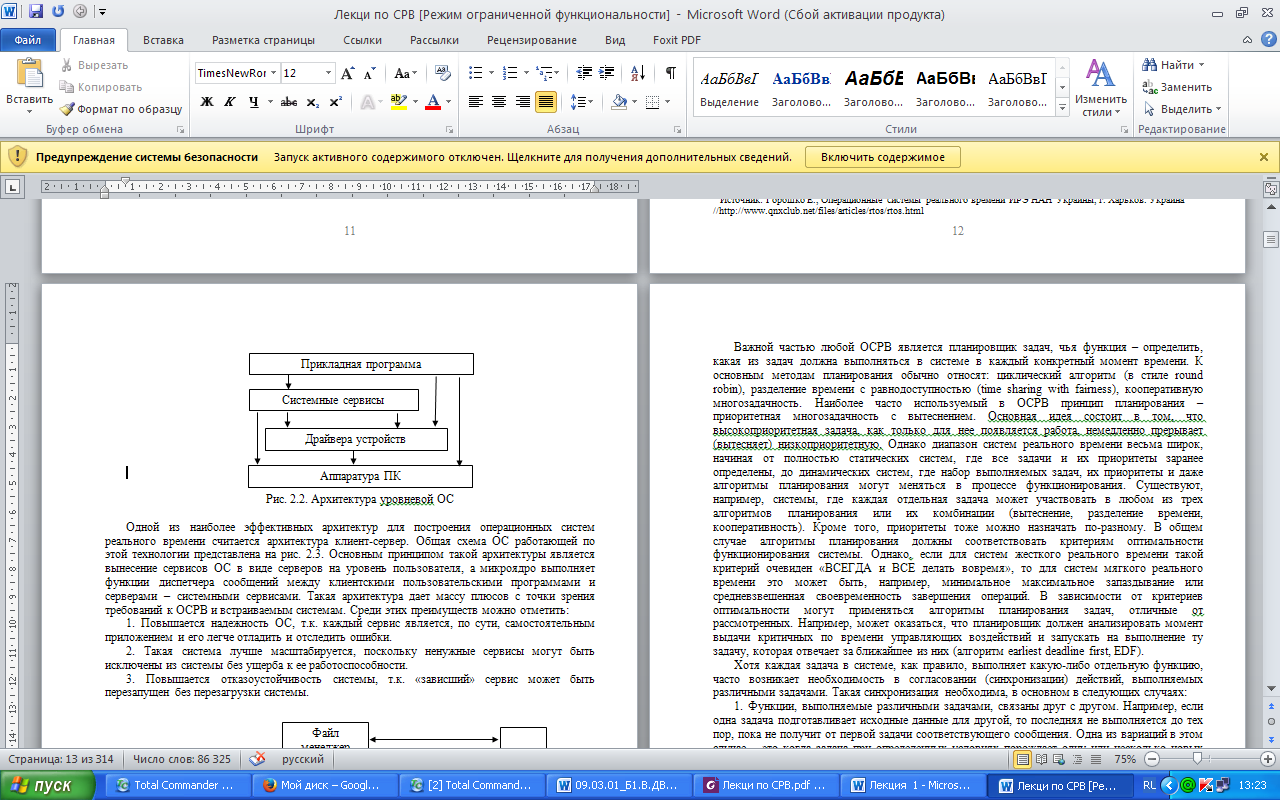The height and width of the screenshot is (800, 1280).
Task: Toggle Italic (К) formatting
Action: tap(229, 102)
